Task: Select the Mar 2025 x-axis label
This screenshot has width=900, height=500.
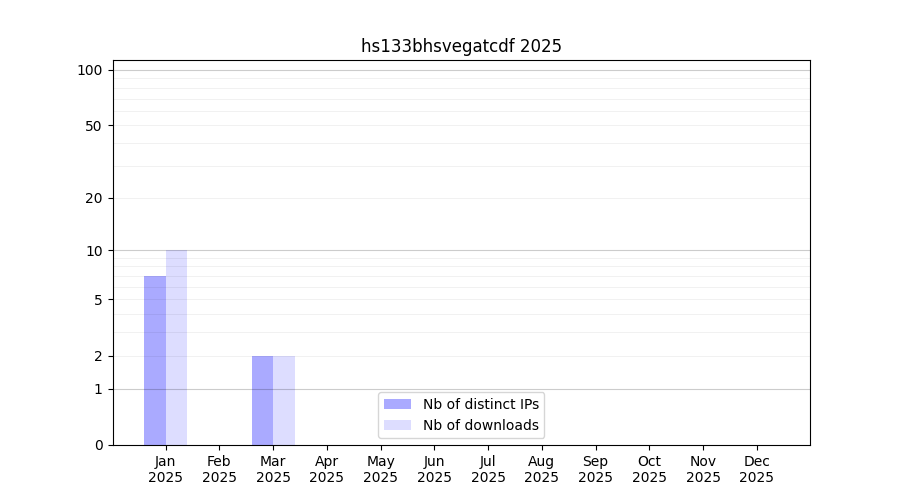Action: (273, 469)
